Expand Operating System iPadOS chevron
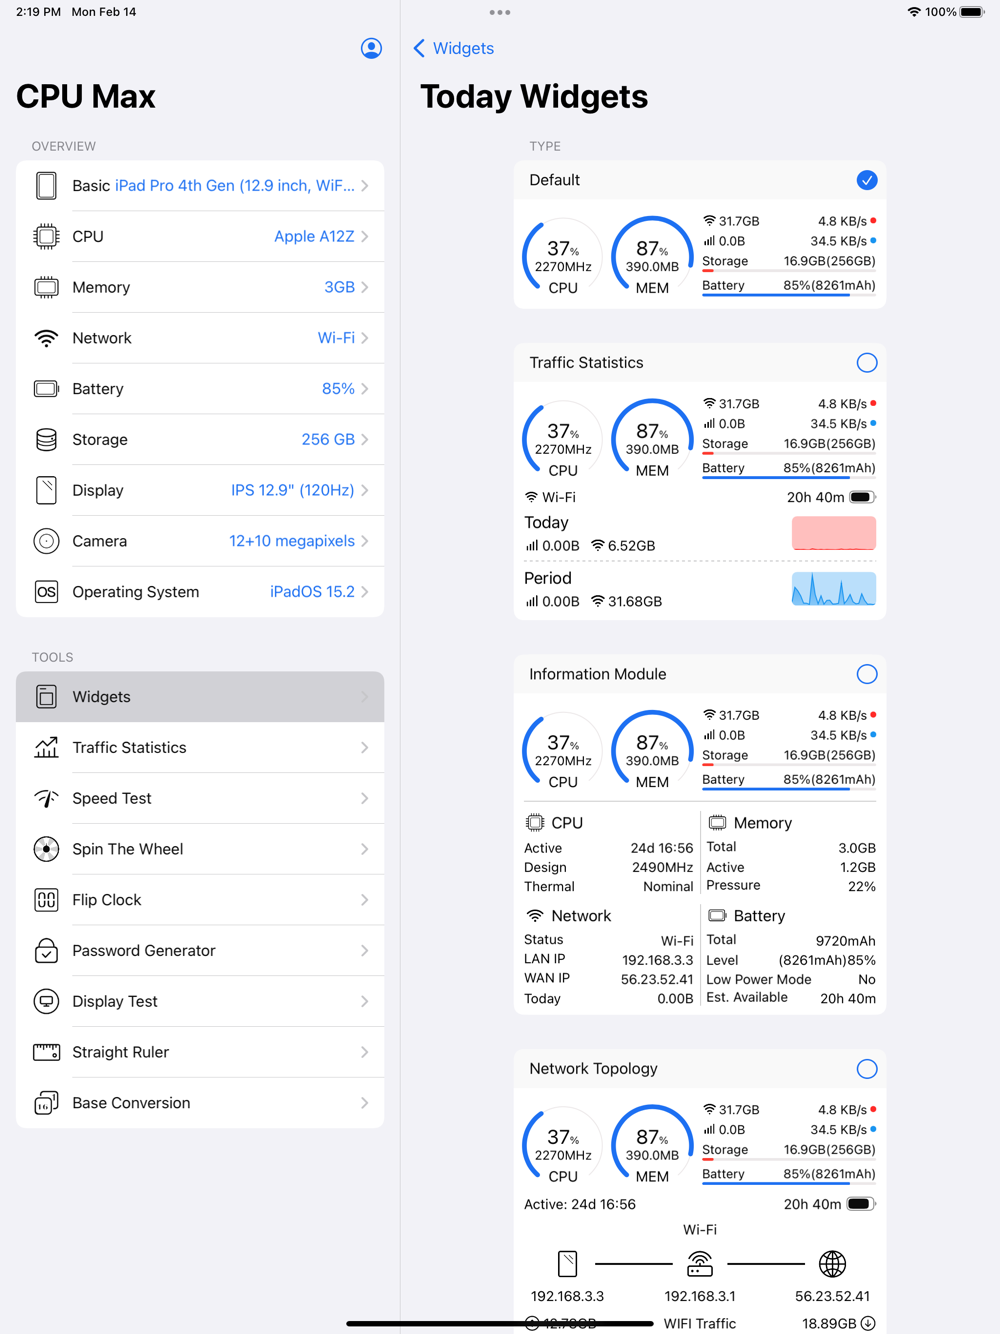 [365, 592]
